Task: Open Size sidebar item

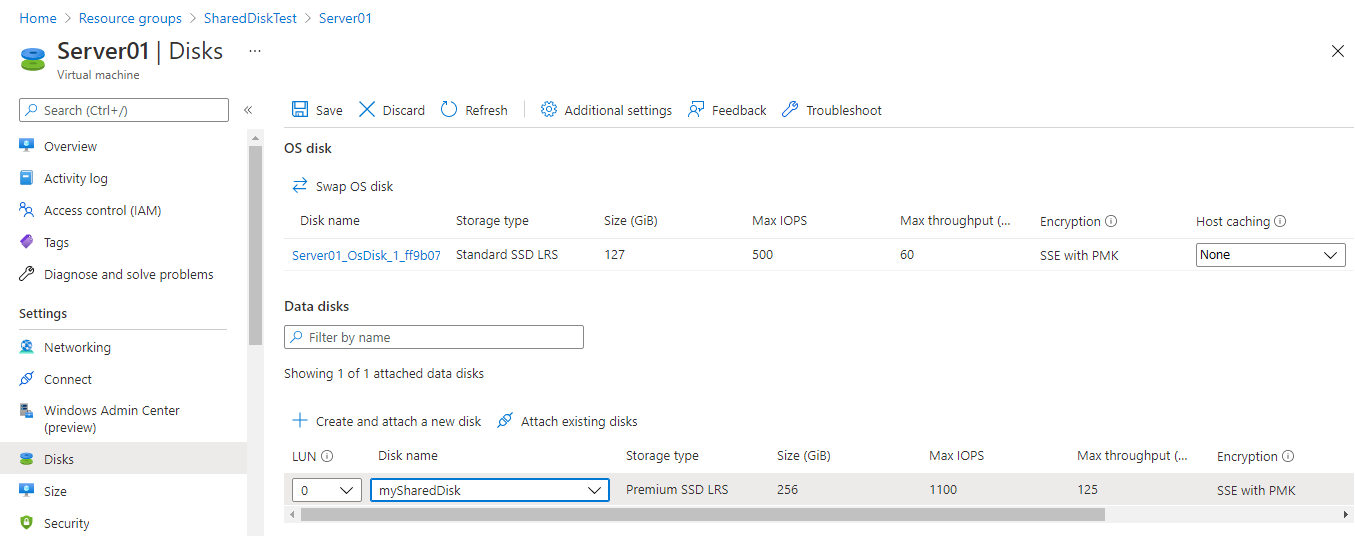Action: click(56, 491)
